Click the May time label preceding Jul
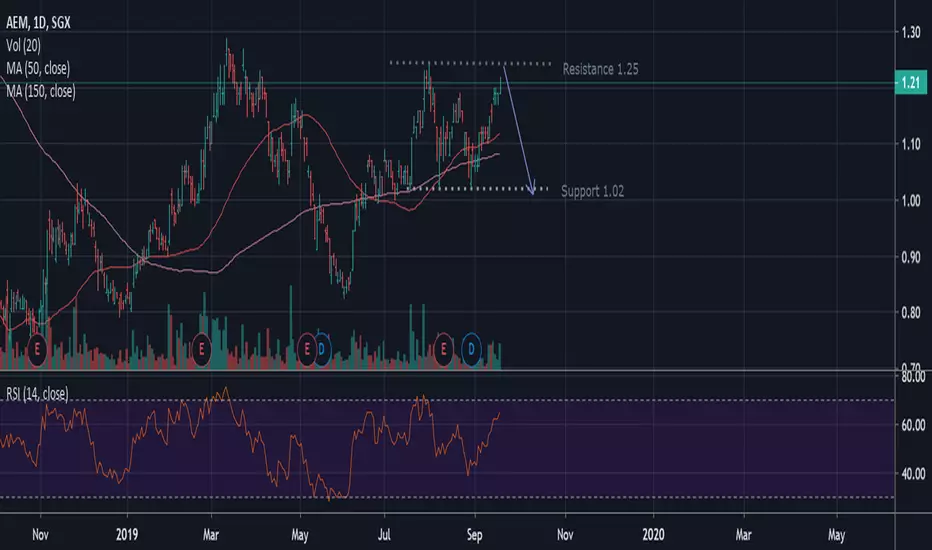This screenshot has width=932, height=550. 300,535
